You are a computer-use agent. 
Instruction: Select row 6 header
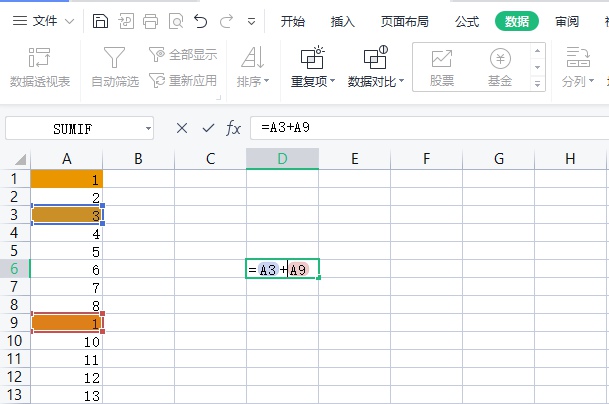(15, 268)
